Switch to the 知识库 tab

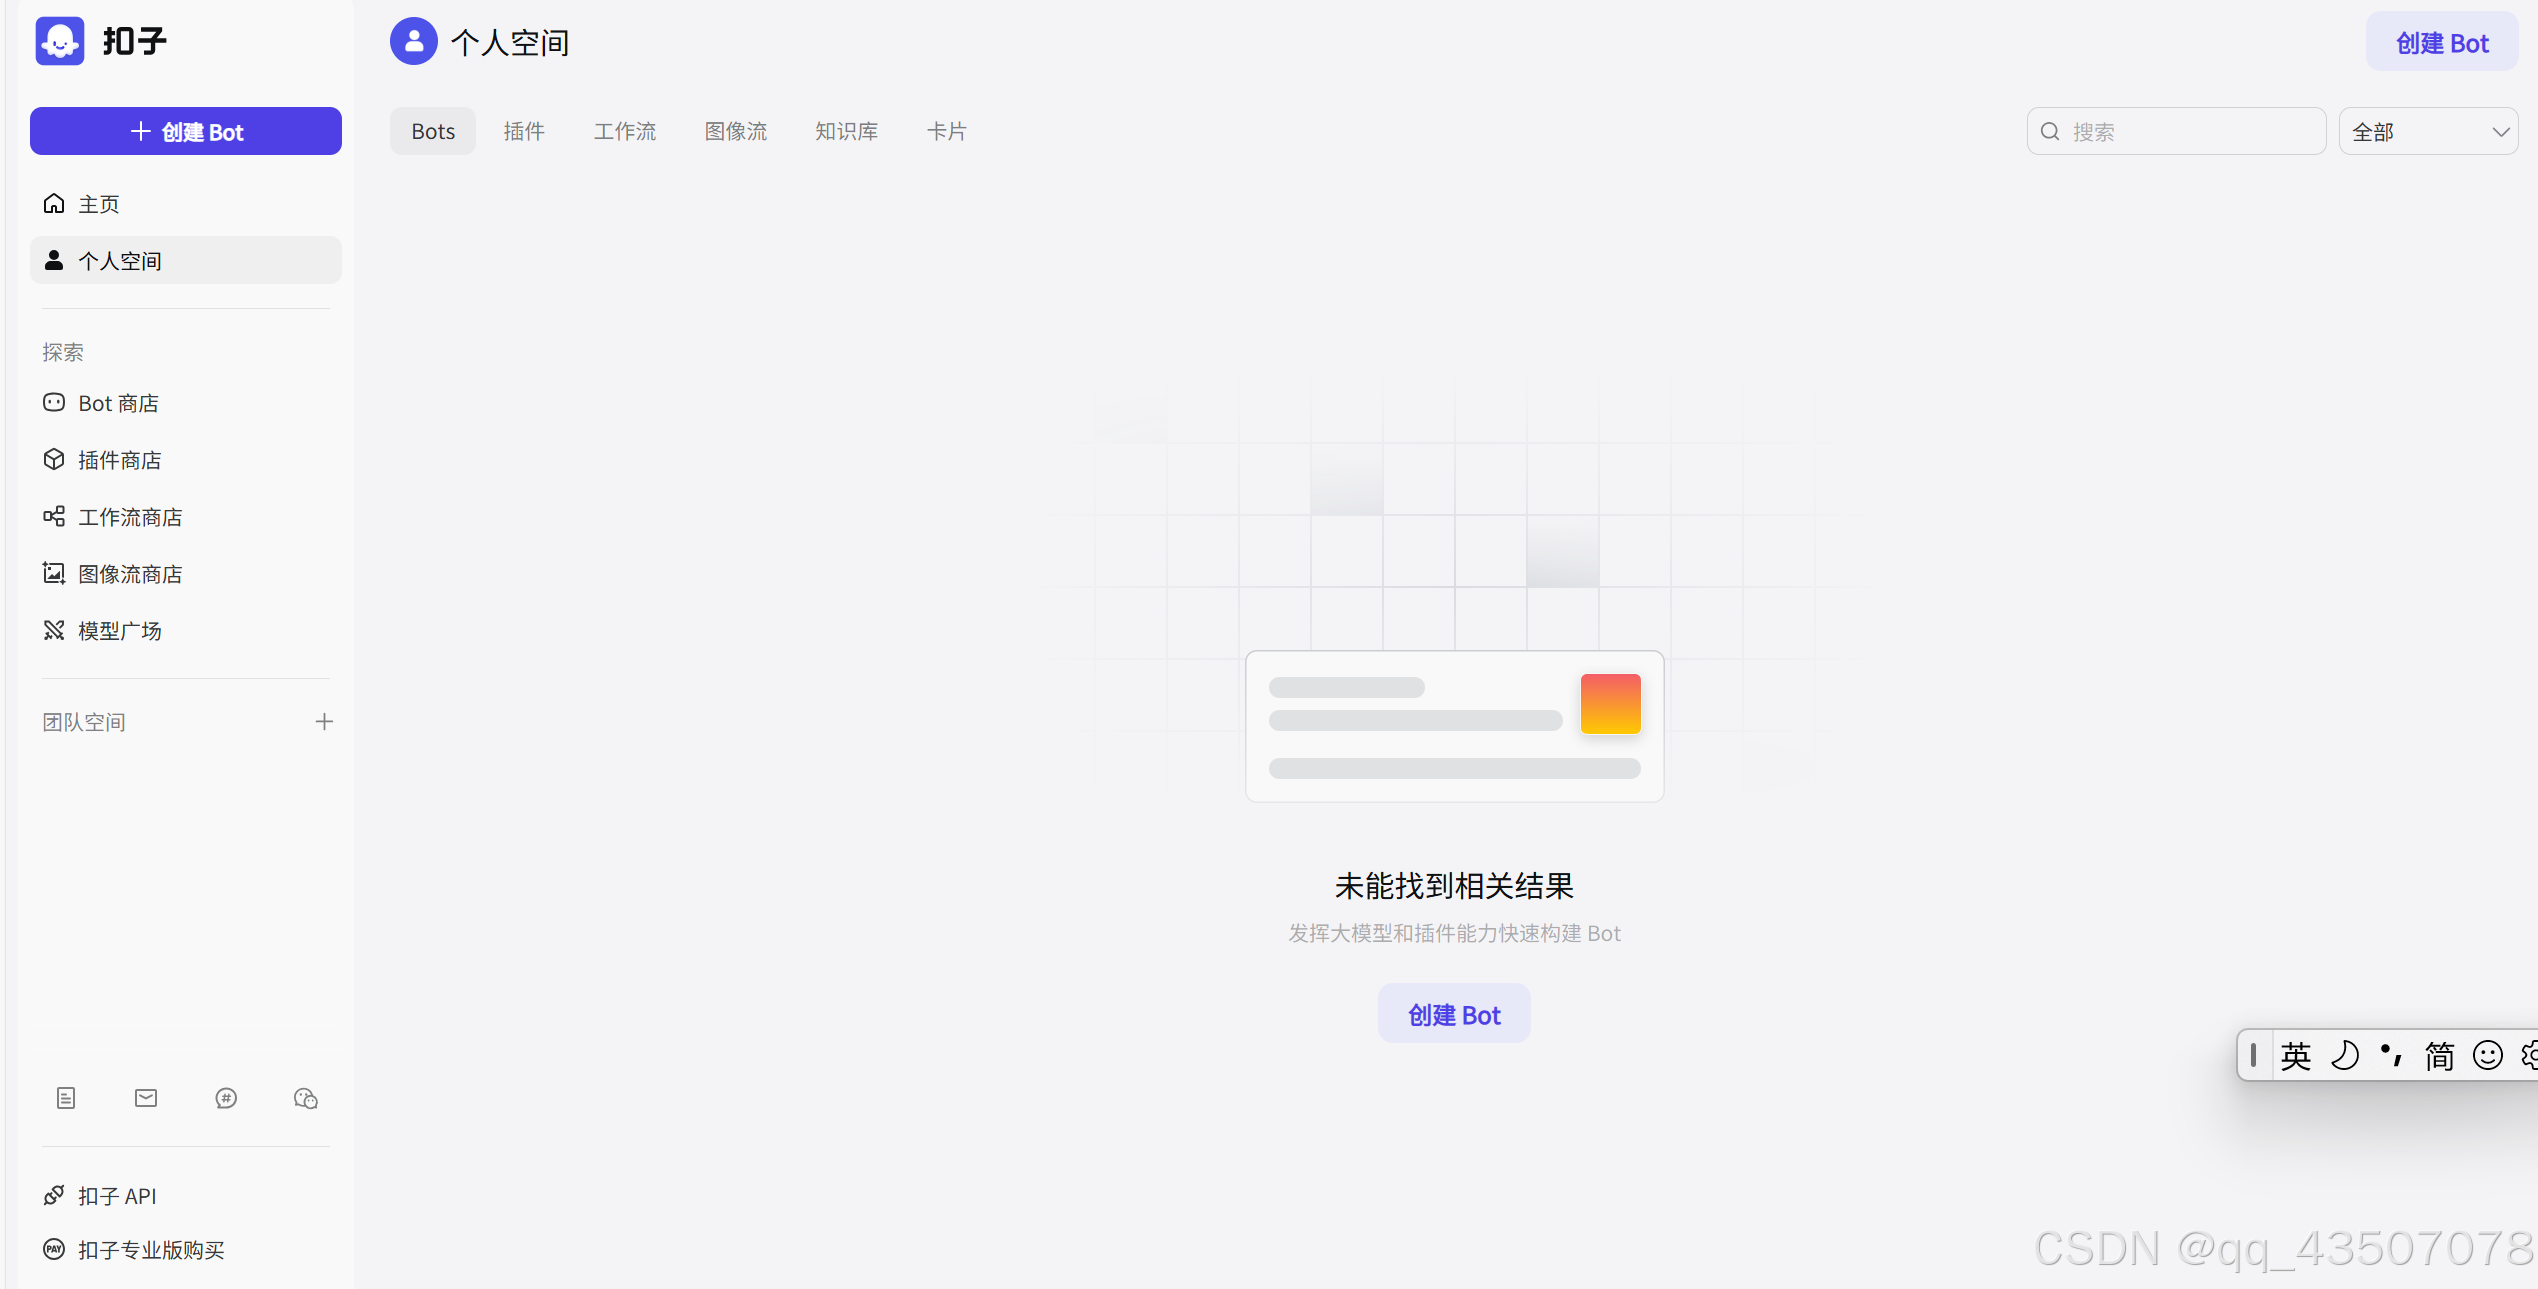pos(846,131)
